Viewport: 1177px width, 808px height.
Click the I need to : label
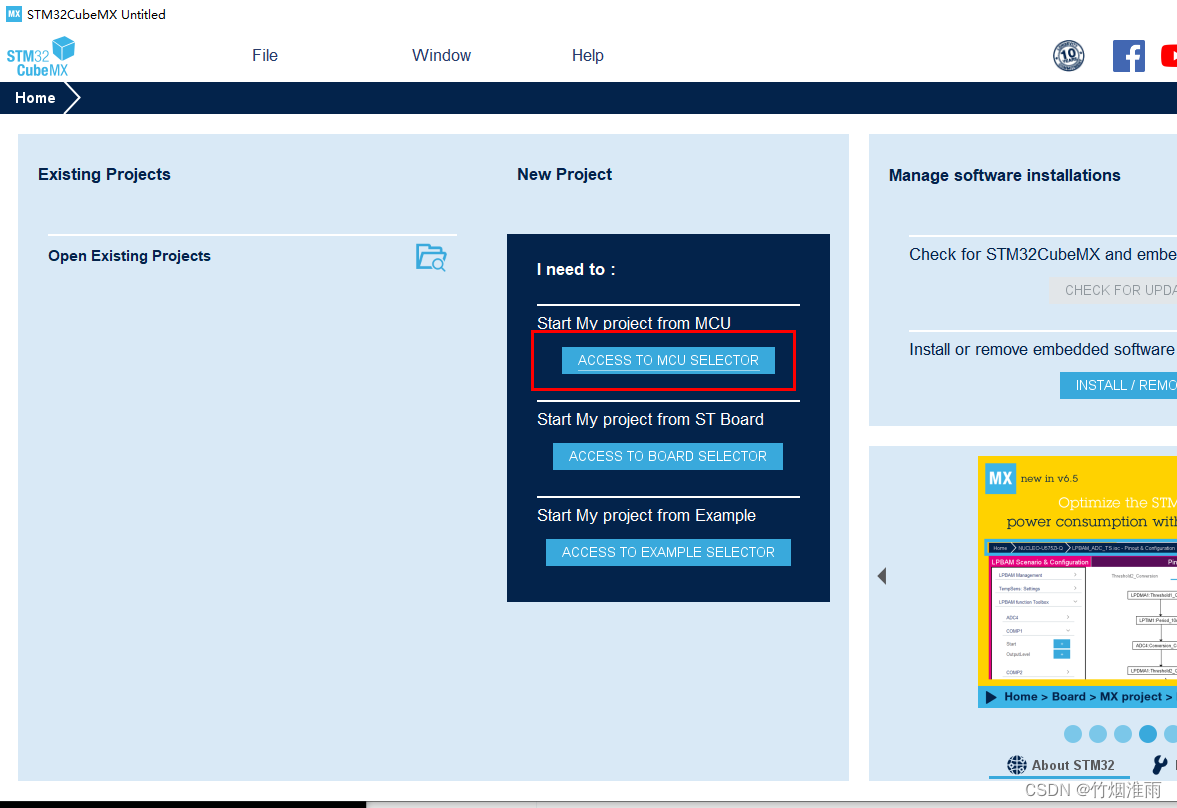576,270
